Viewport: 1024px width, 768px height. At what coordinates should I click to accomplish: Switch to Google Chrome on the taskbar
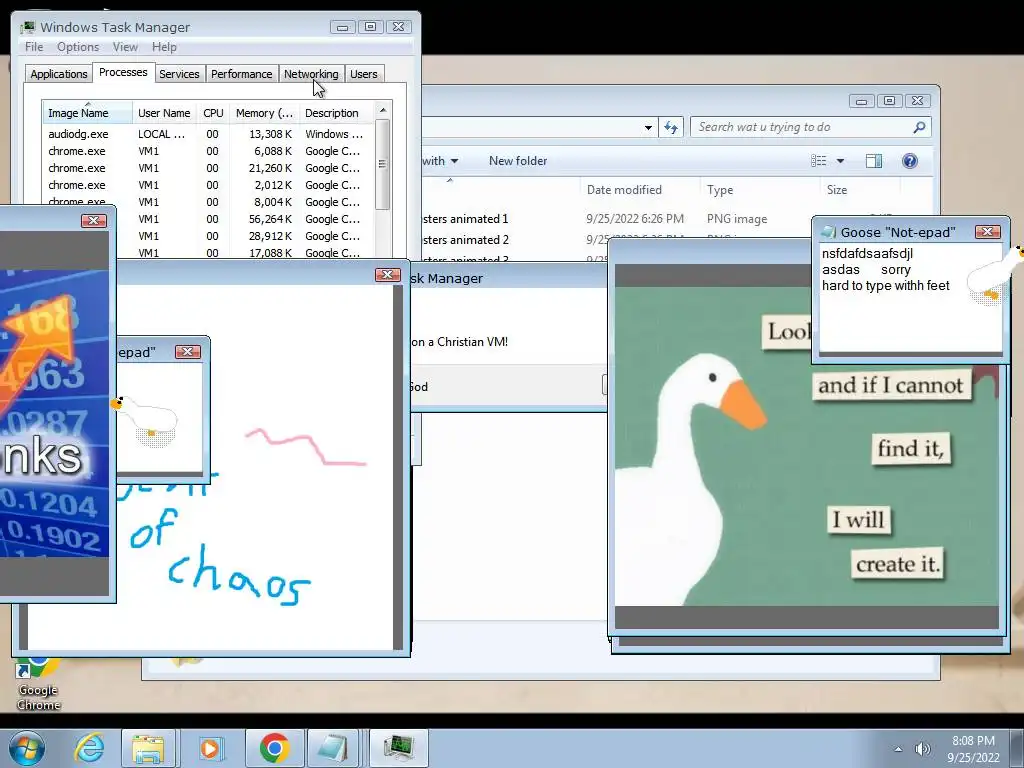274,748
